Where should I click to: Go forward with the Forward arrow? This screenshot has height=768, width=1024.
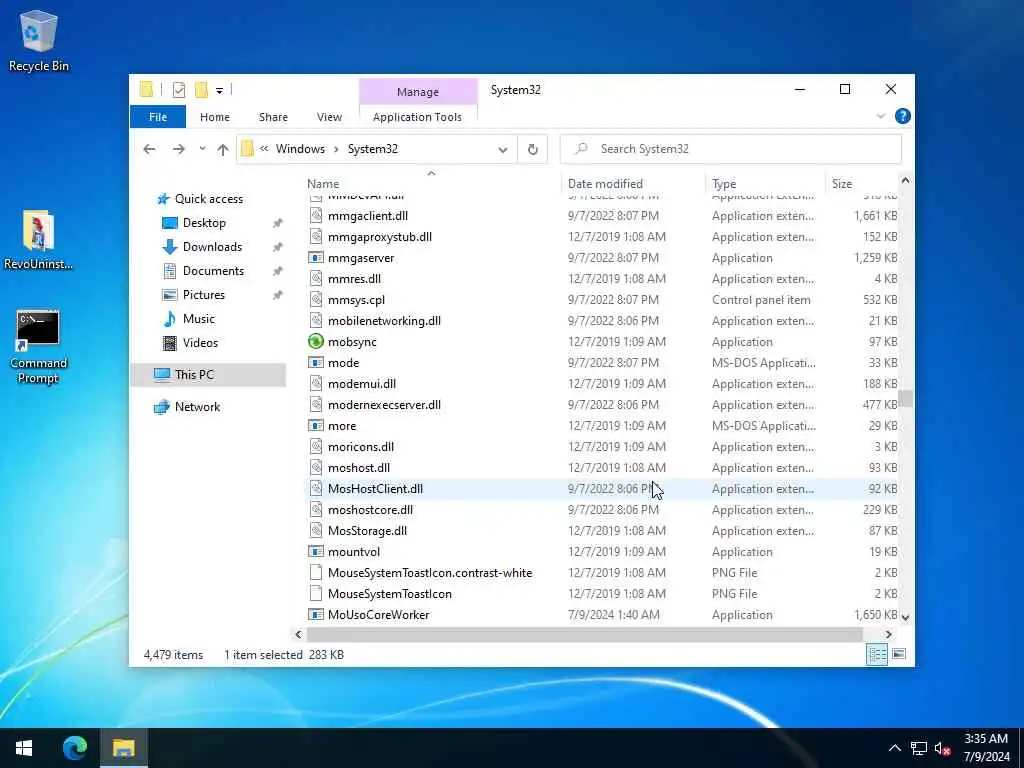pos(178,149)
